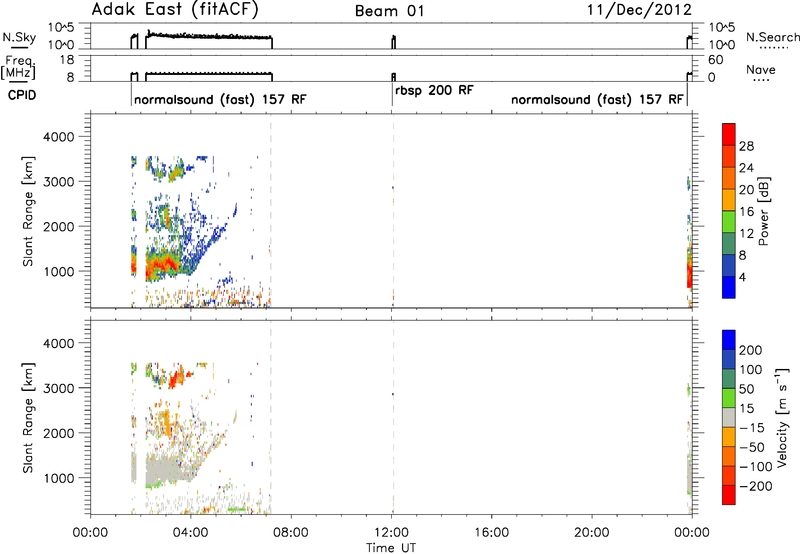The width and height of the screenshot is (800, 554).
Task: Click the left '10^5' noise axis tick
Action: click(x=61, y=28)
